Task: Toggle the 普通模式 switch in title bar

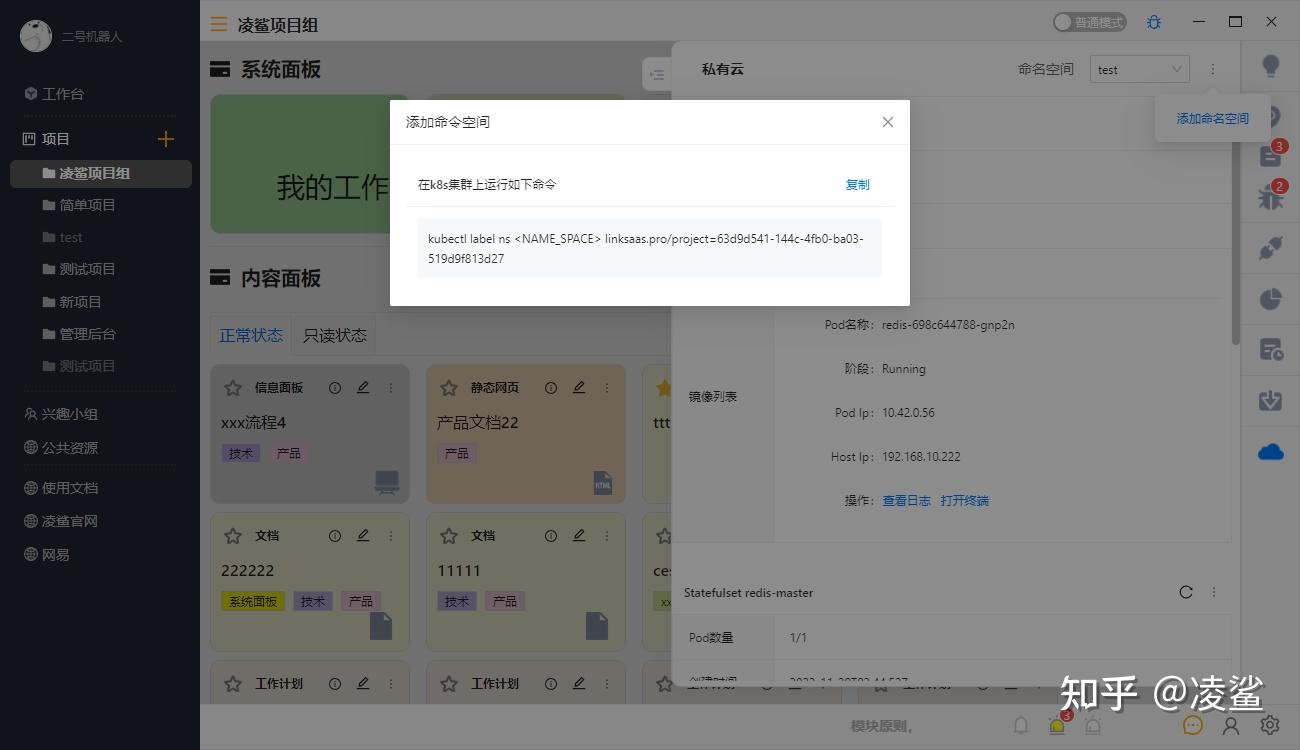Action: (1089, 20)
